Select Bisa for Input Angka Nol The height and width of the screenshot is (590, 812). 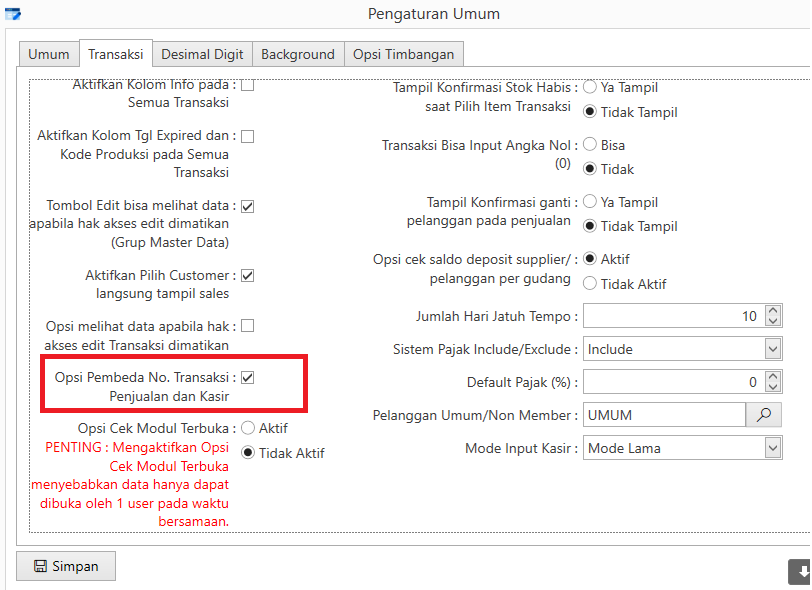590,145
